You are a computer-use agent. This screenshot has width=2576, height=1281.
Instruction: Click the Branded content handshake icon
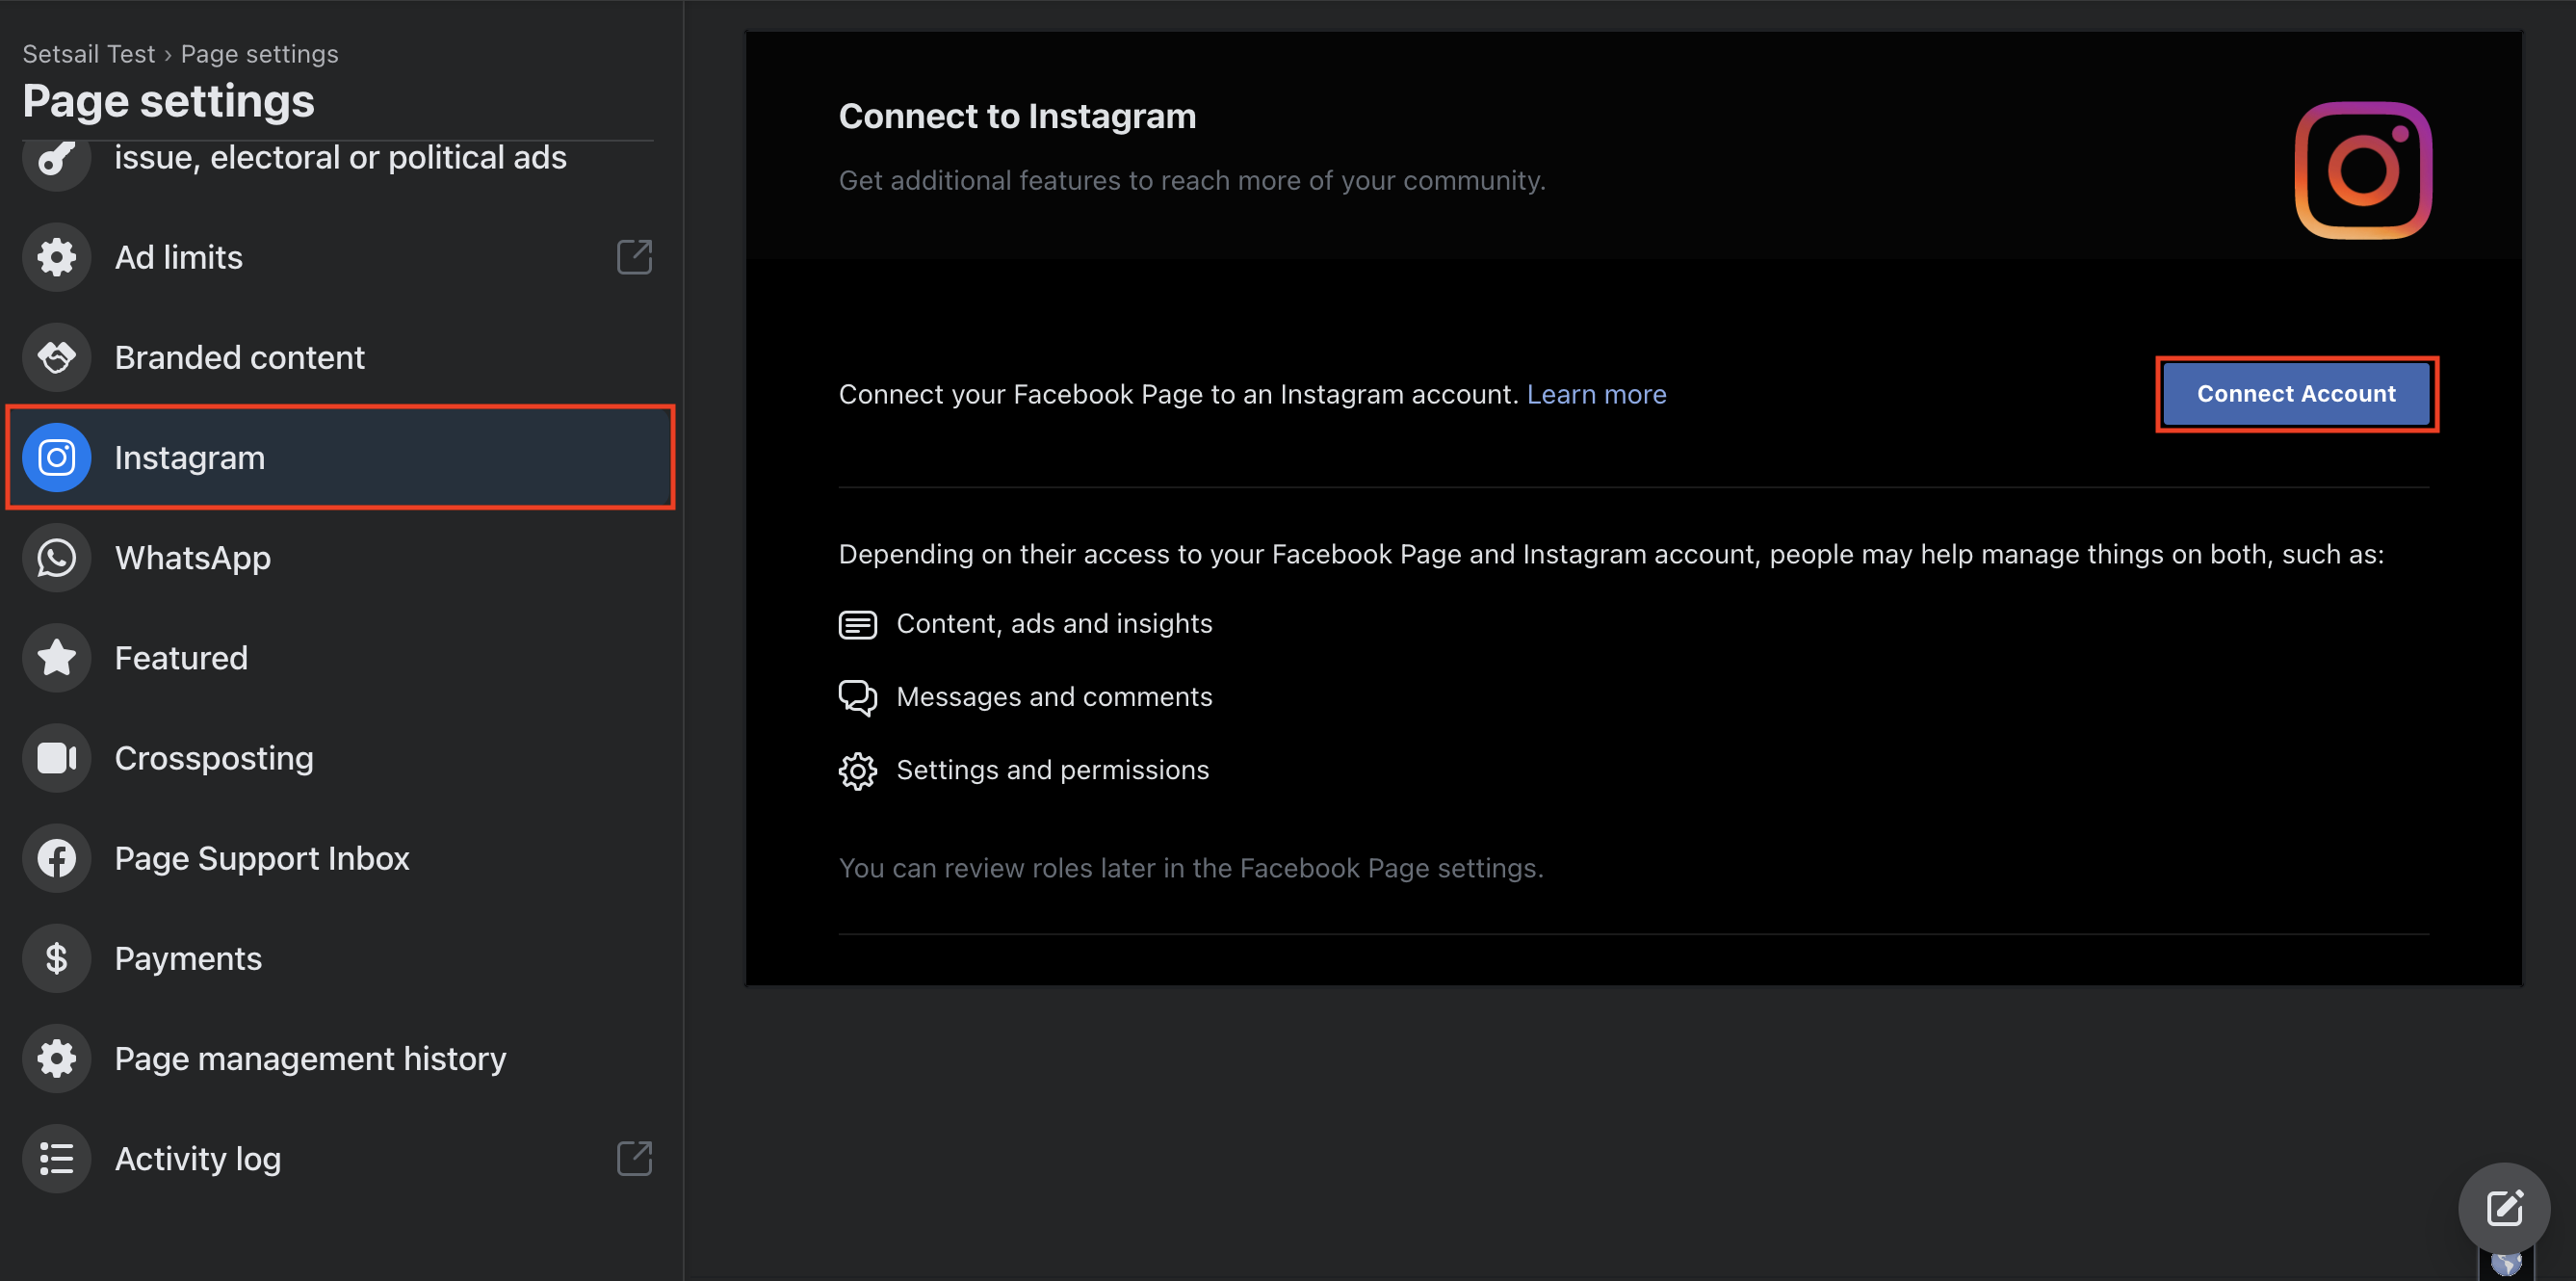click(57, 357)
